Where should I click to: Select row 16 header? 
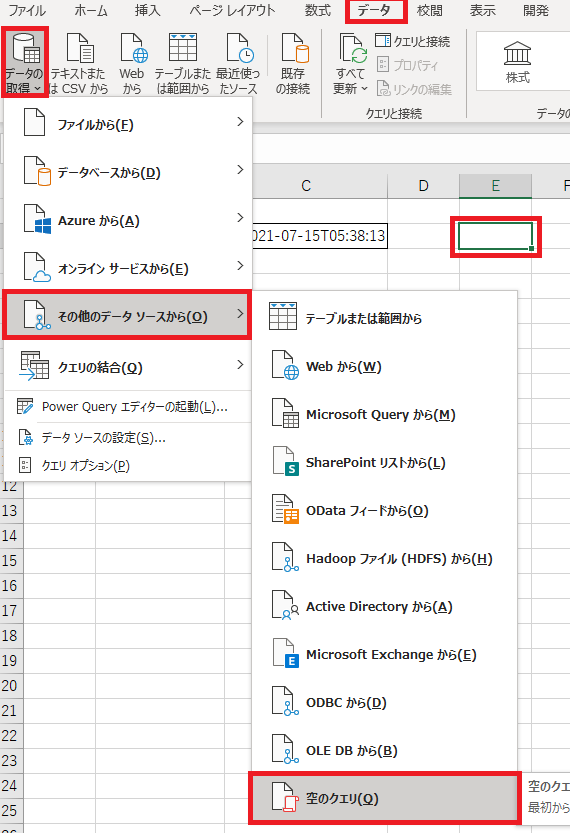coord(10,585)
